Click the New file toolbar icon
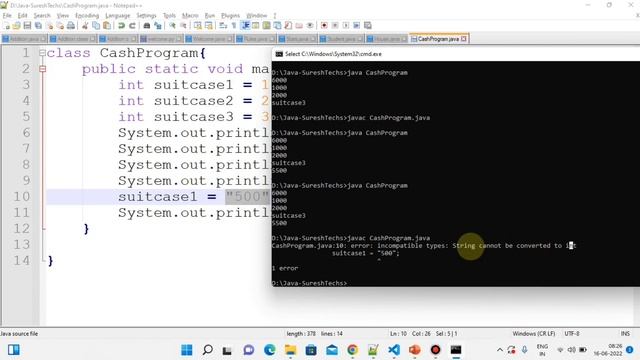 point(7,25)
